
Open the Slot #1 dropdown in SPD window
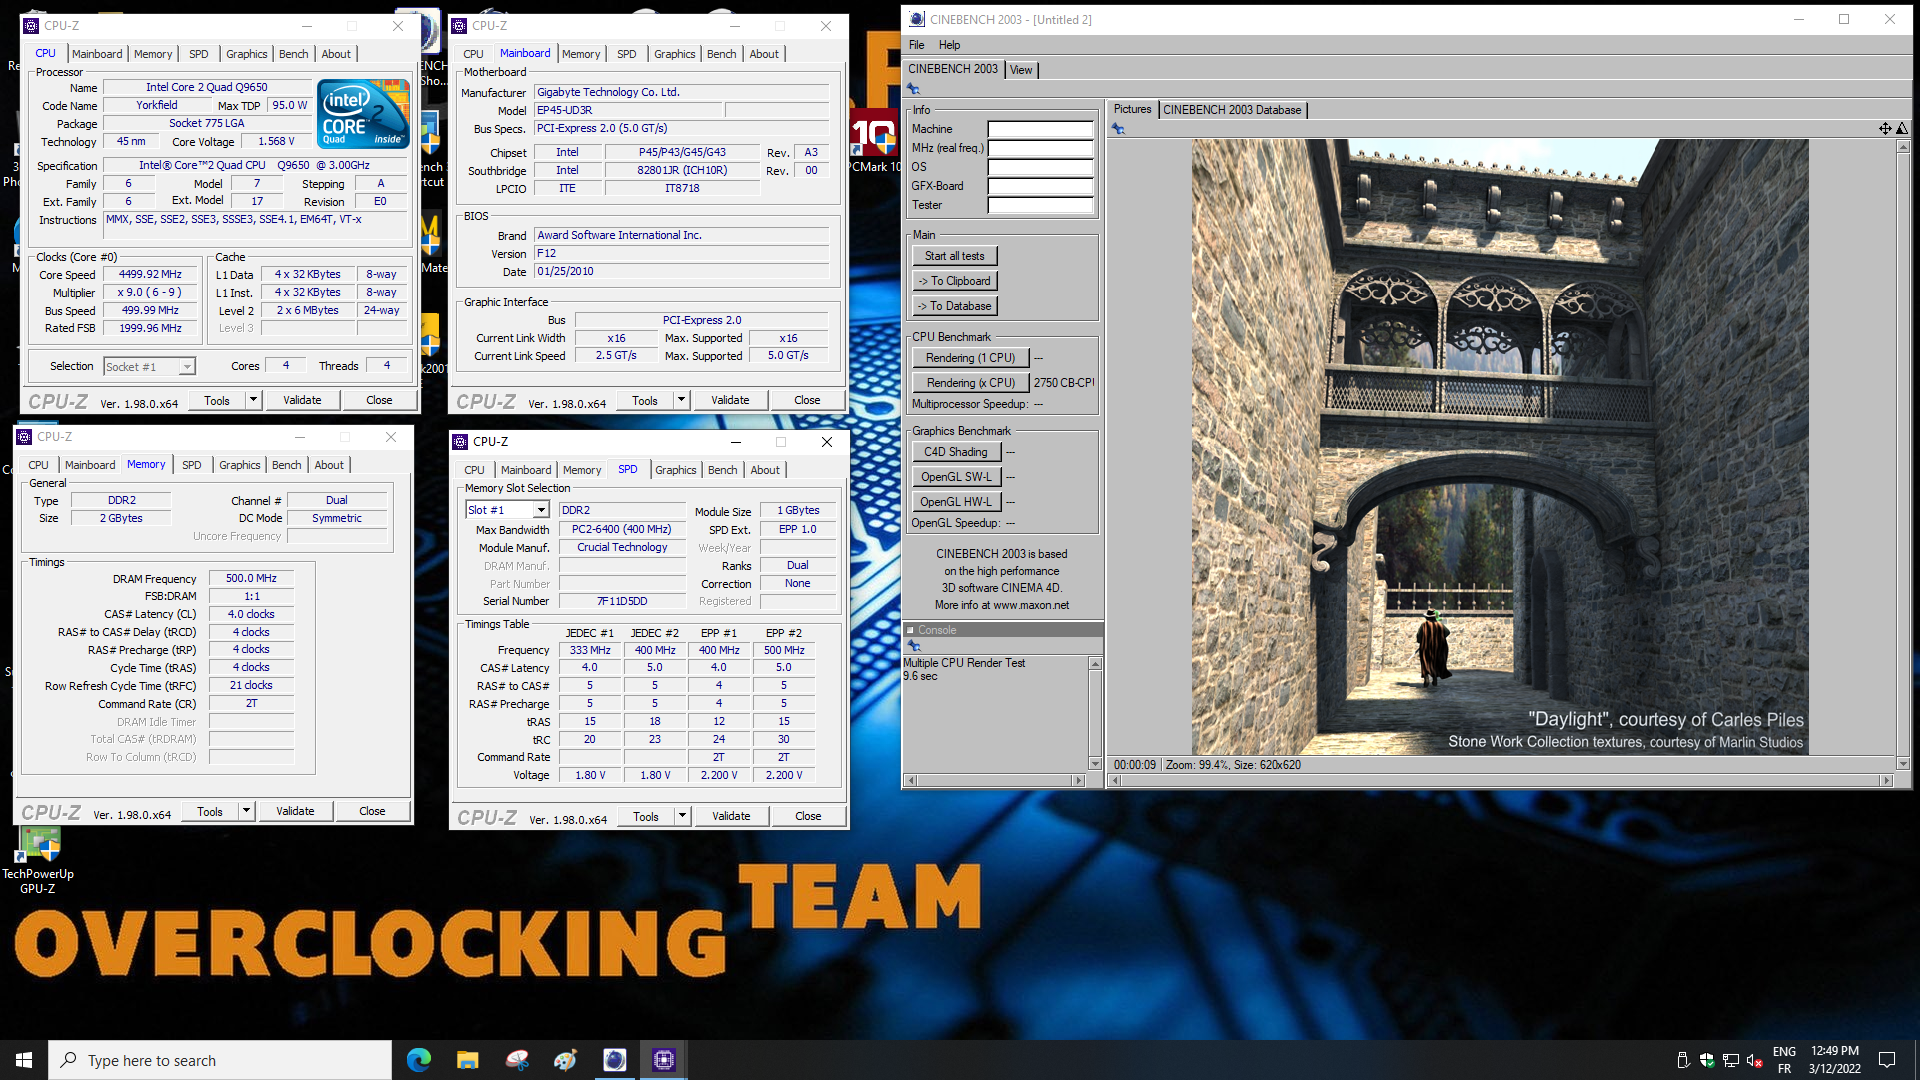[x=541, y=511]
